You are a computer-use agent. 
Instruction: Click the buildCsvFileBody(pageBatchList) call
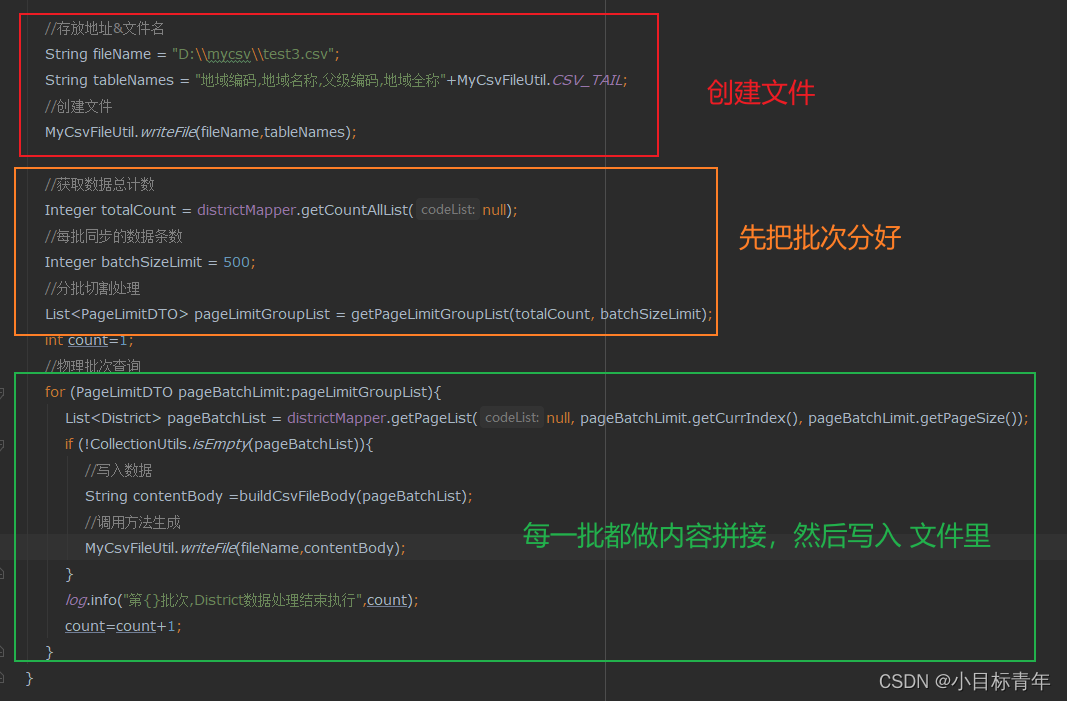click(x=353, y=496)
